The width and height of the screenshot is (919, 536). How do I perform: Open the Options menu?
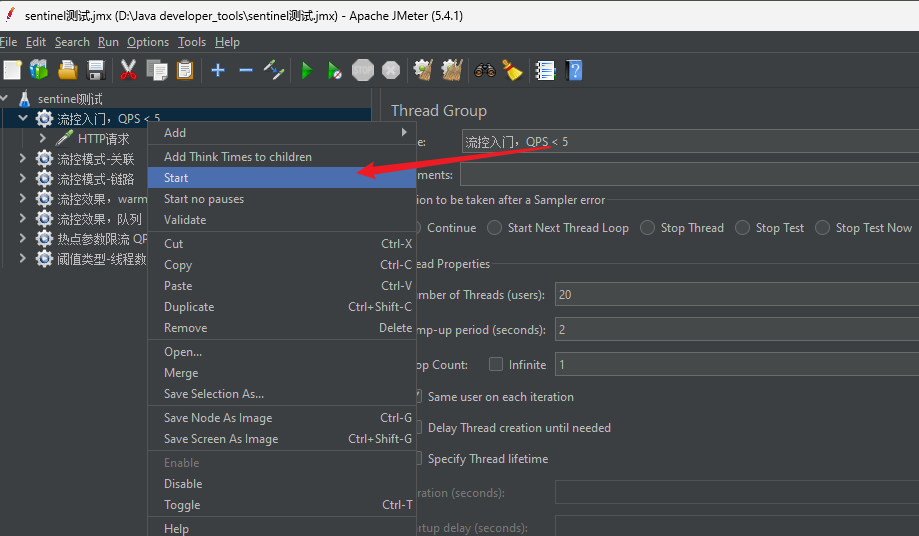coord(148,42)
